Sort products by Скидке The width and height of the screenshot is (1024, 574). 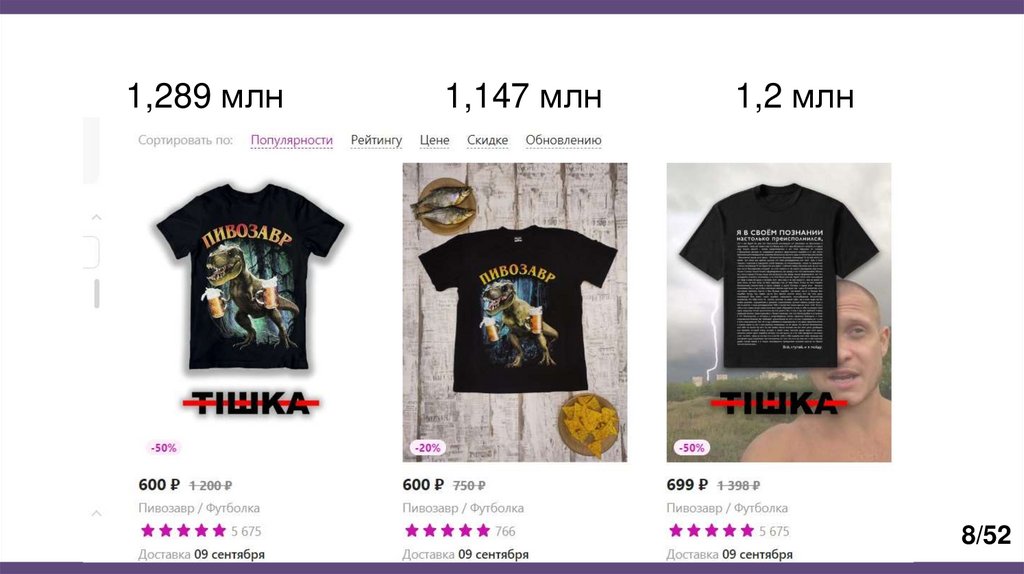click(487, 140)
